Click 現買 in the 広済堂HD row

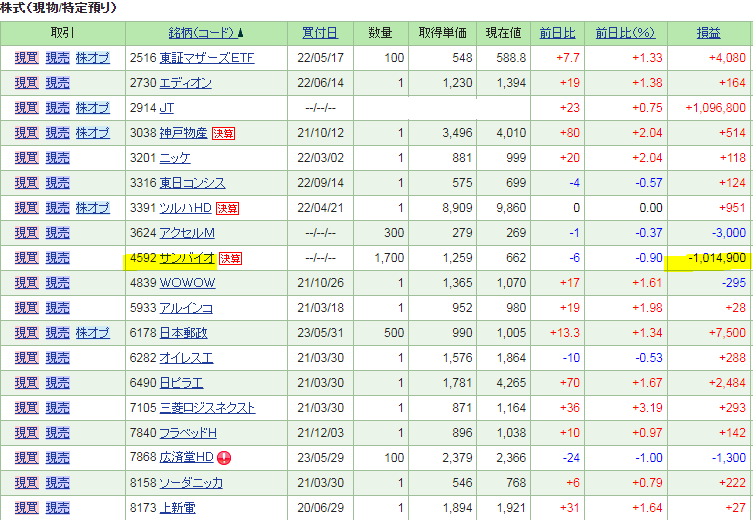coord(26,458)
